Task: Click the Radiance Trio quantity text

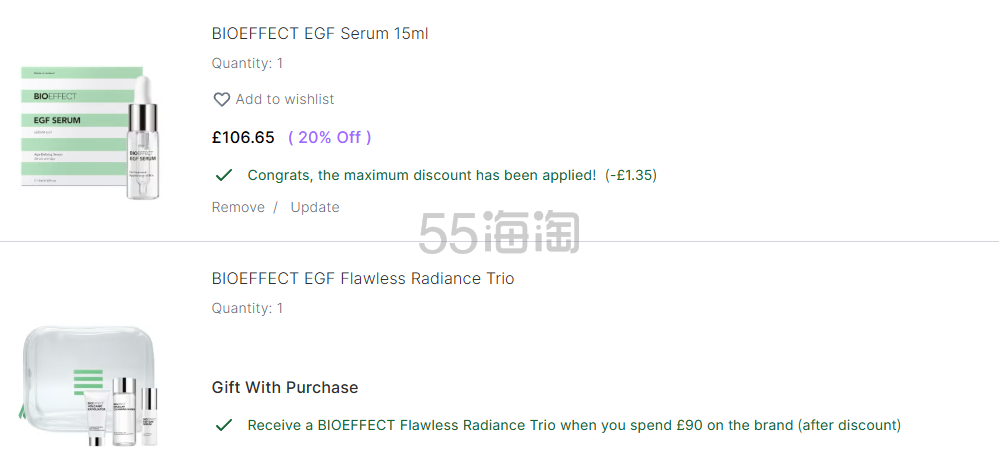Action: click(247, 308)
